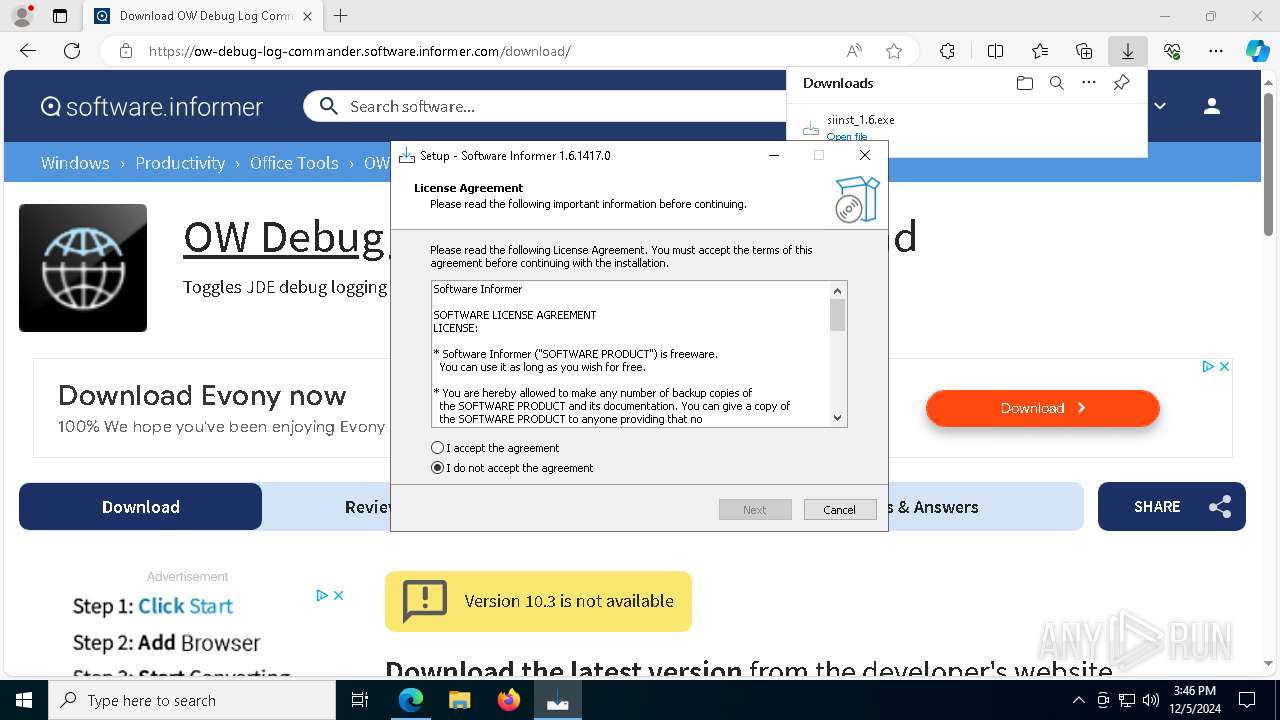This screenshot has width=1280, height=720.
Task: Click the Edge profile avatar icon
Action: tap(22, 16)
